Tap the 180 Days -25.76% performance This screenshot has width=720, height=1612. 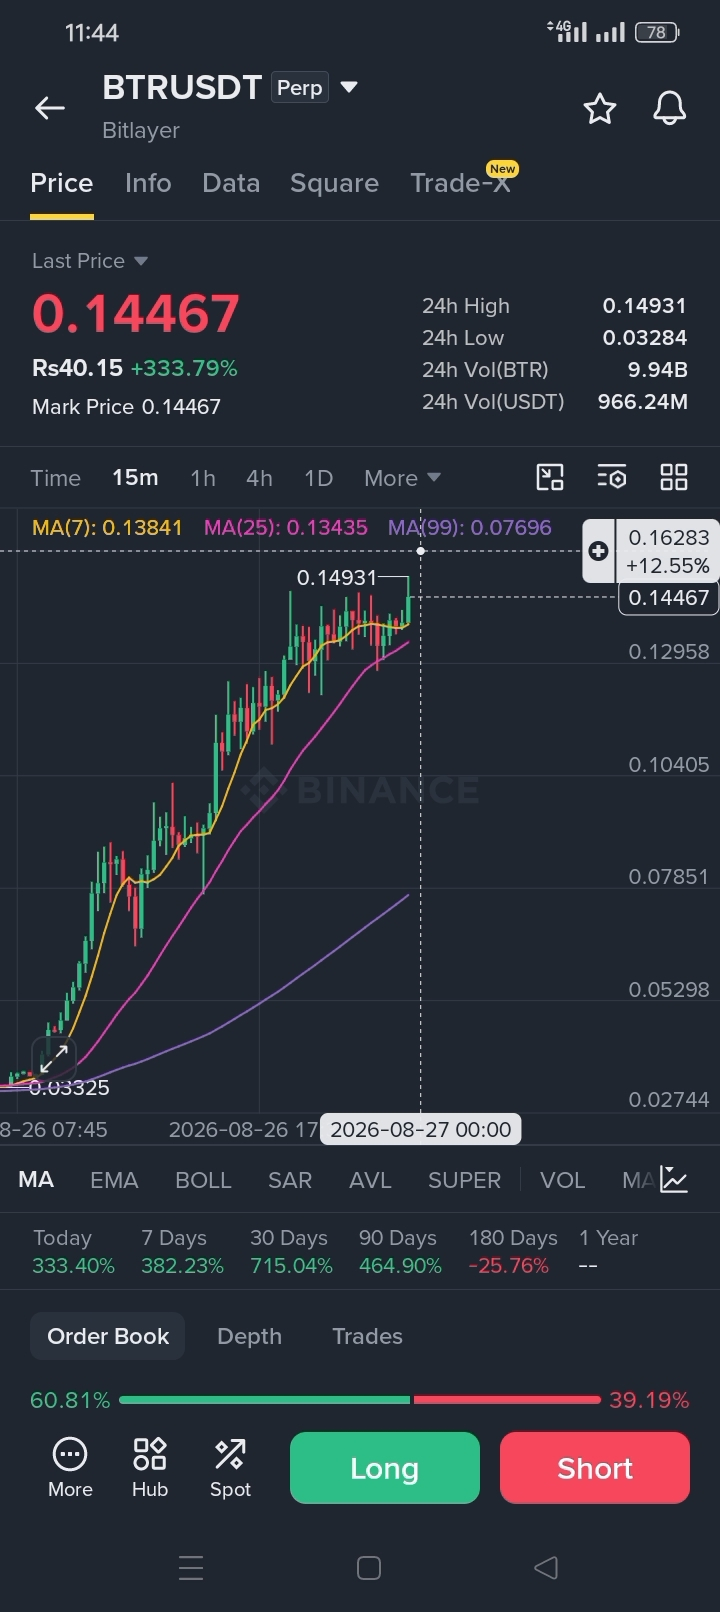coord(513,1251)
